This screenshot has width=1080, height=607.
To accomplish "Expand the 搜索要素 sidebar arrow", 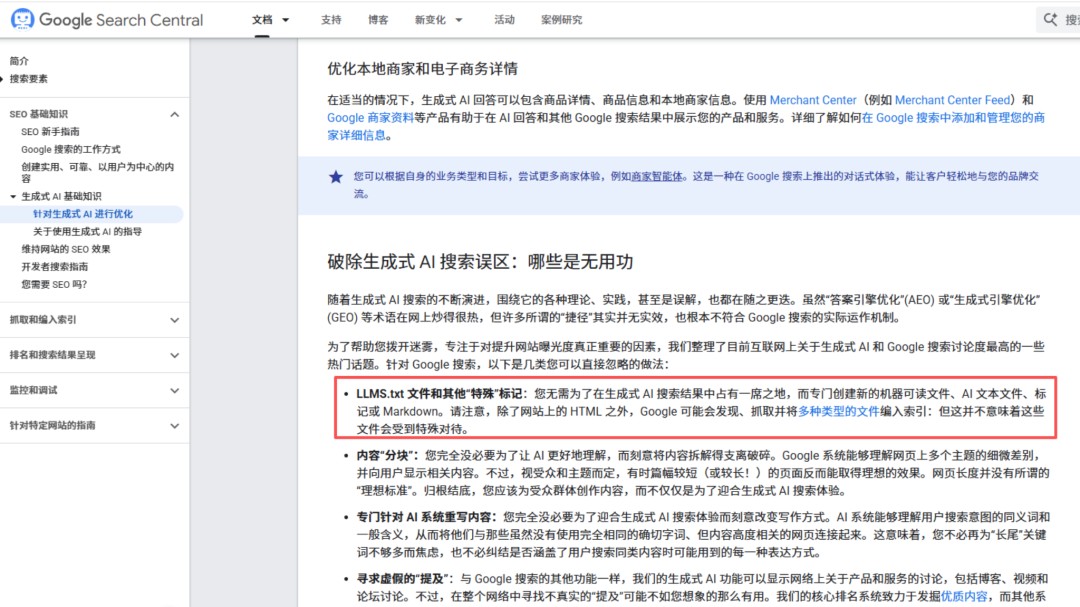I will (2, 79).
